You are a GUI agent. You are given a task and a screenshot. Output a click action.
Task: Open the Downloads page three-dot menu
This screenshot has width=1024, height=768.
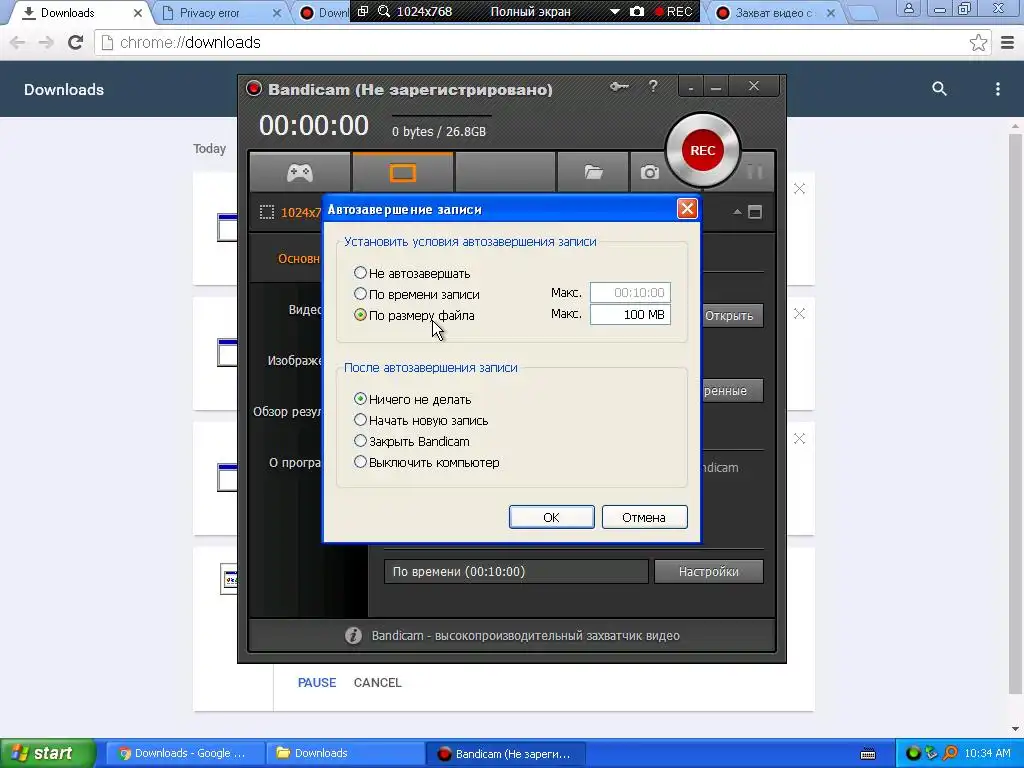(997, 89)
